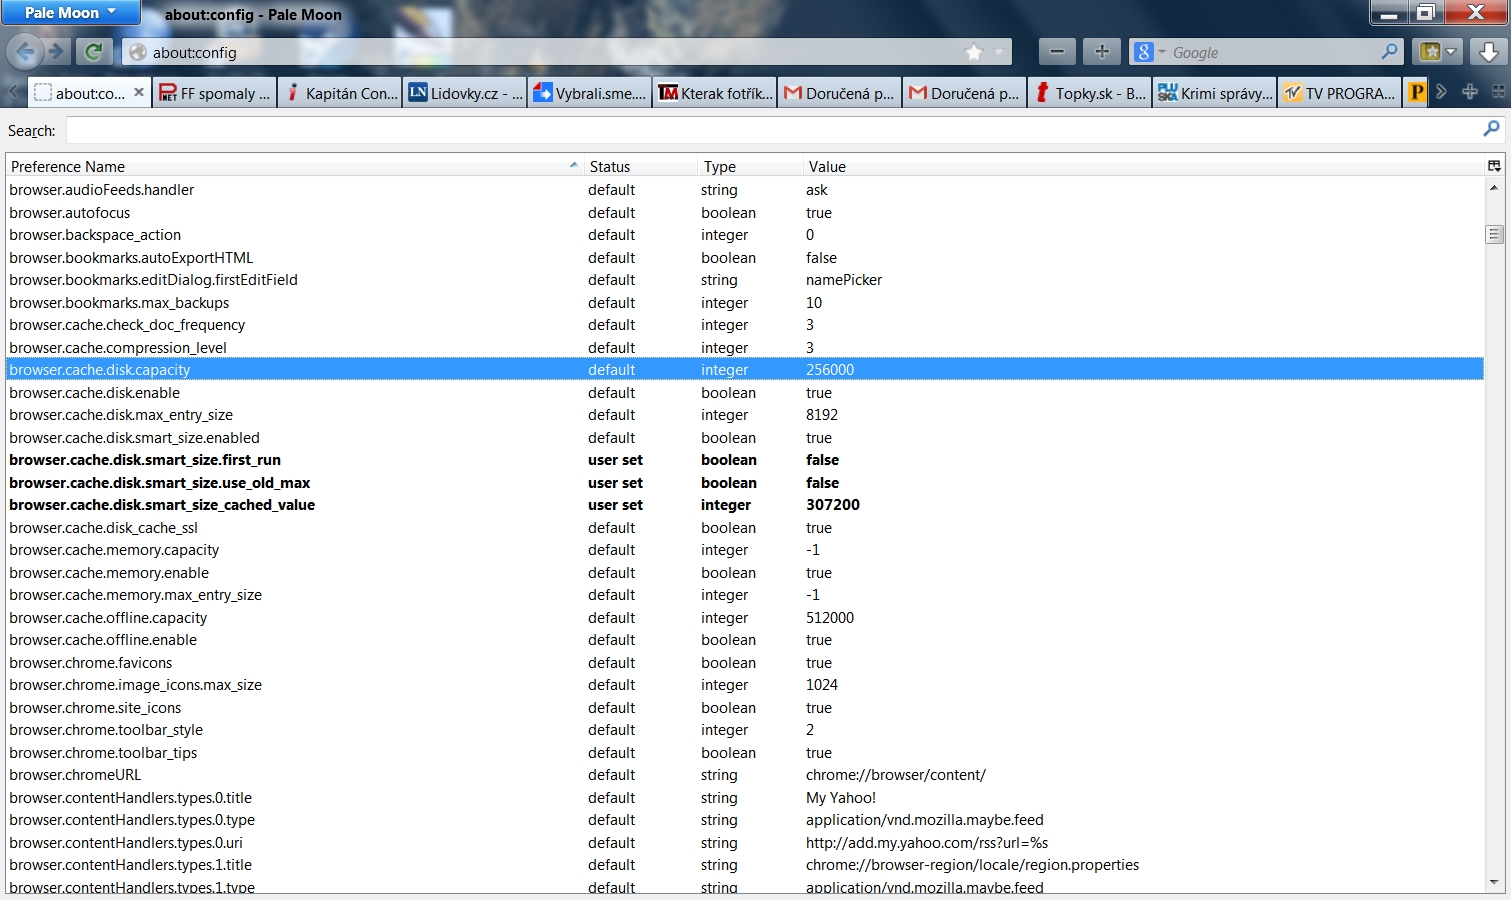Select the highlighted browser.cache.disk.capacity row

pyautogui.click(x=745, y=370)
